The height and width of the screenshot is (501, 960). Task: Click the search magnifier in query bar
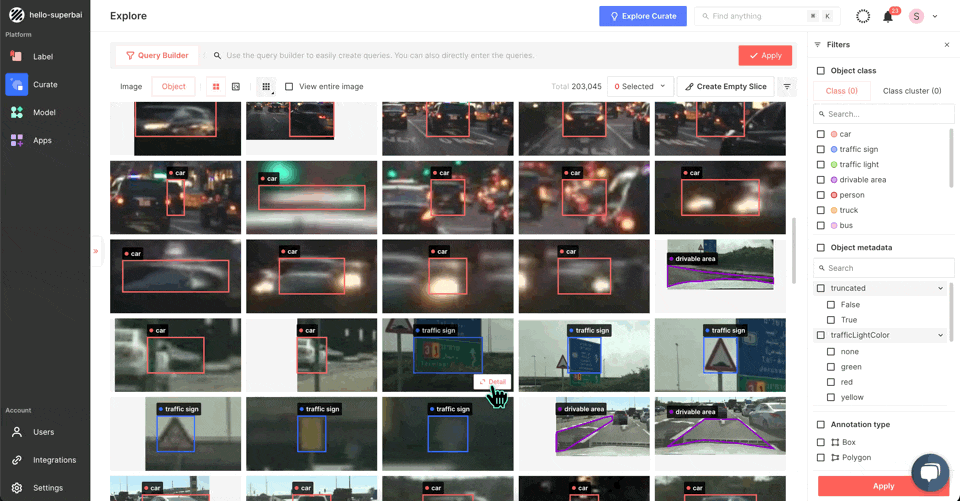point(217,55)
